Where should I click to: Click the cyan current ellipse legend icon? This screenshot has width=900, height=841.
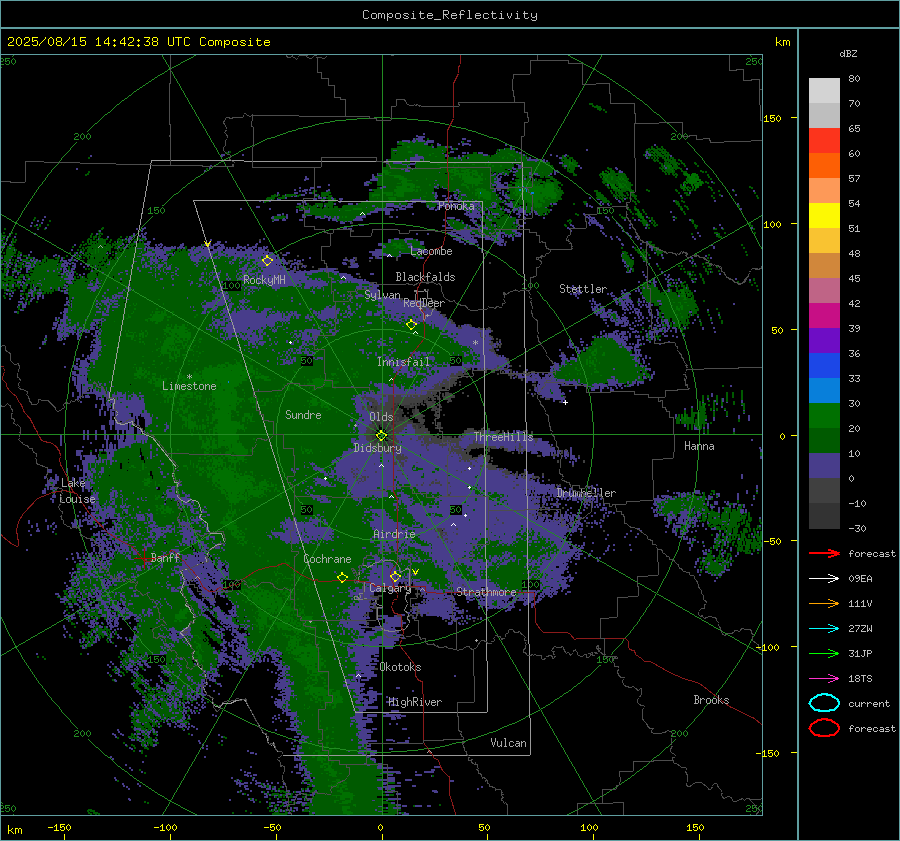(824, 703)
